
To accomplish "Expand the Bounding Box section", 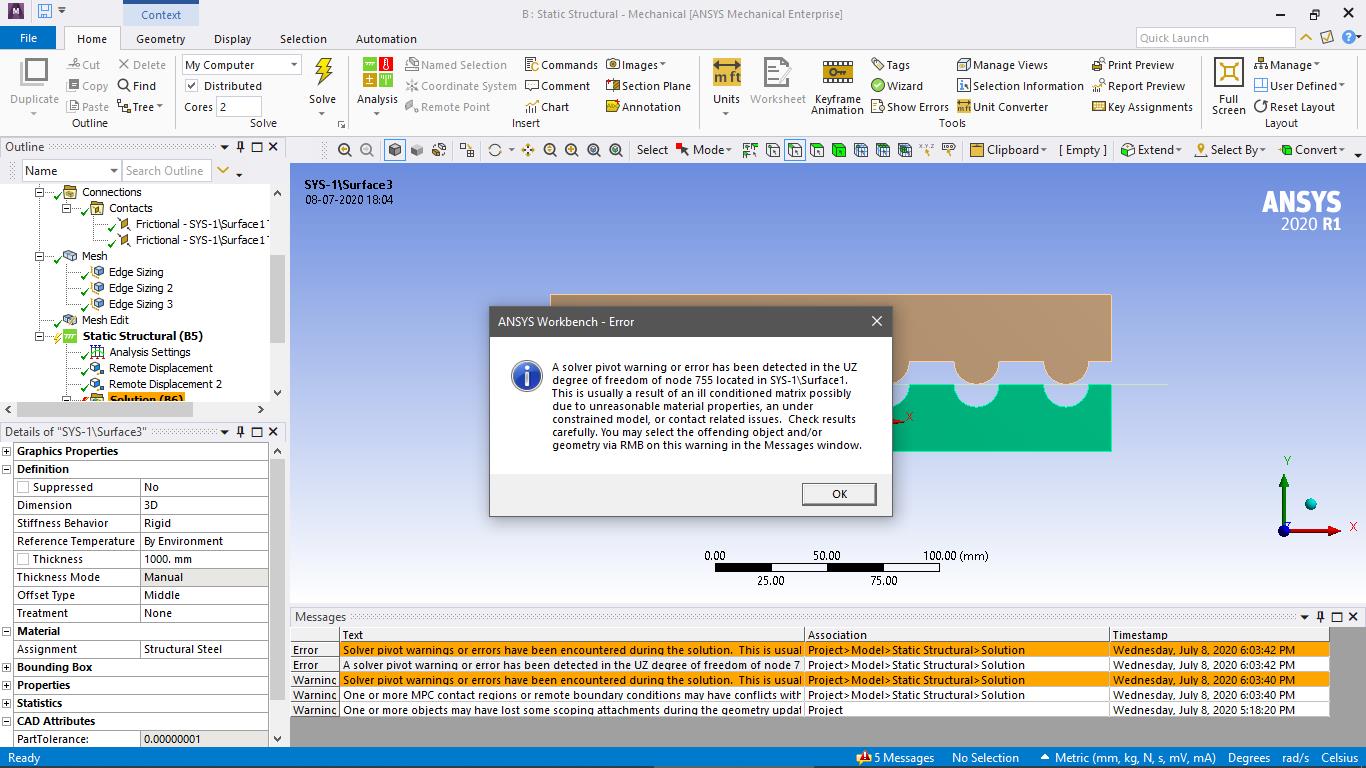I will point(6,667).
